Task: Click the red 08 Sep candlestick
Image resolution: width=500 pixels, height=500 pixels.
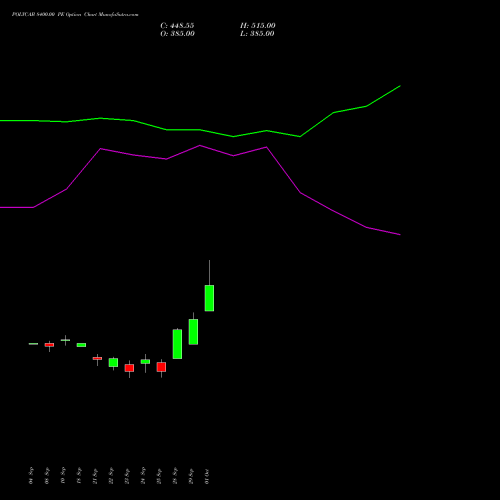Action: click(x=49, y=345)
